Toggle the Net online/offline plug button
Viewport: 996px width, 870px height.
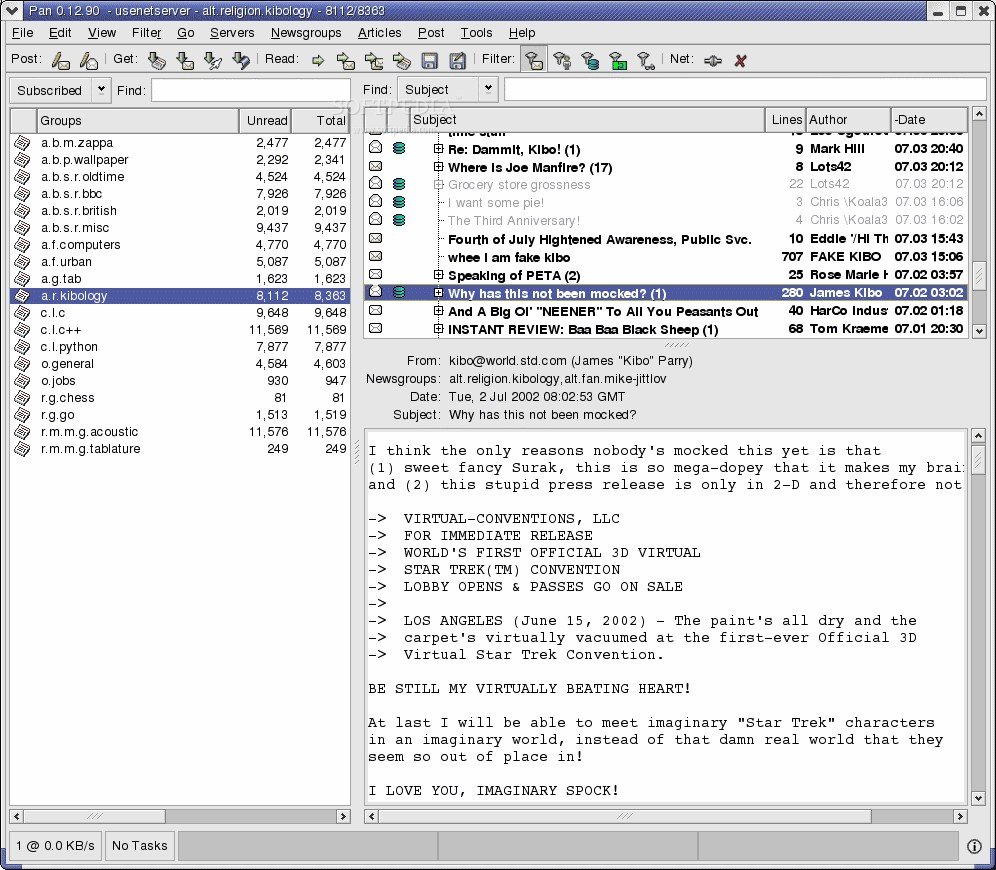pyautogui.click(x=713, y=60)
